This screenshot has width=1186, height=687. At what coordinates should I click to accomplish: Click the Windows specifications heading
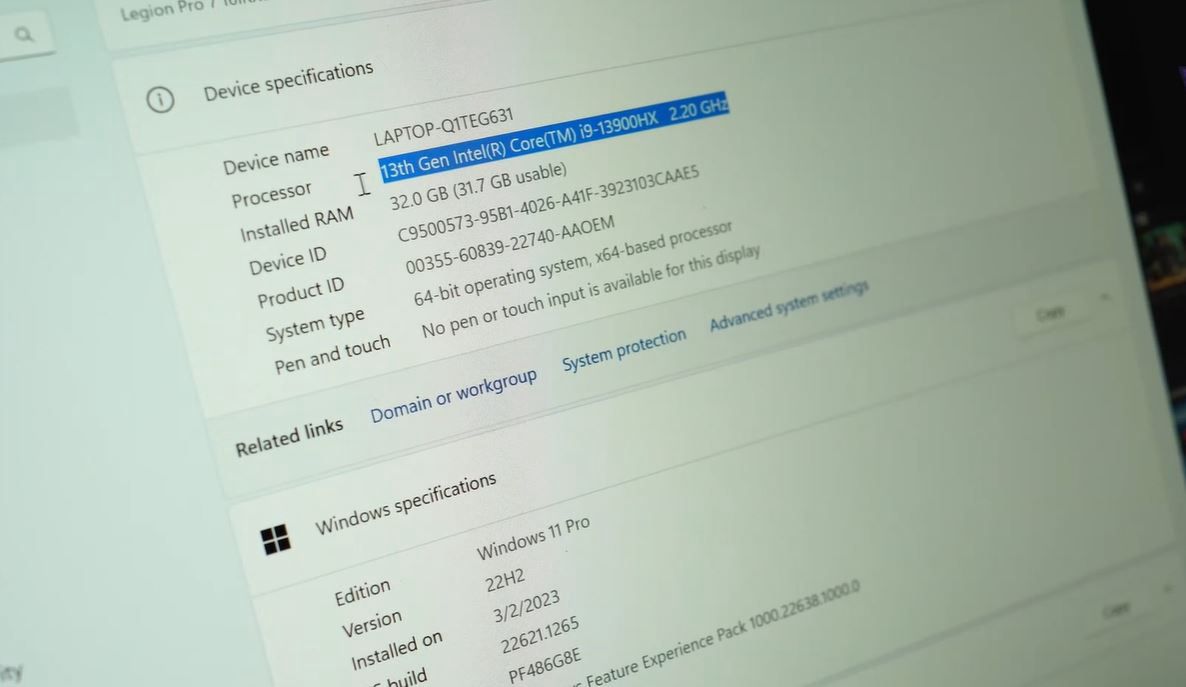[x=405, y=504]
